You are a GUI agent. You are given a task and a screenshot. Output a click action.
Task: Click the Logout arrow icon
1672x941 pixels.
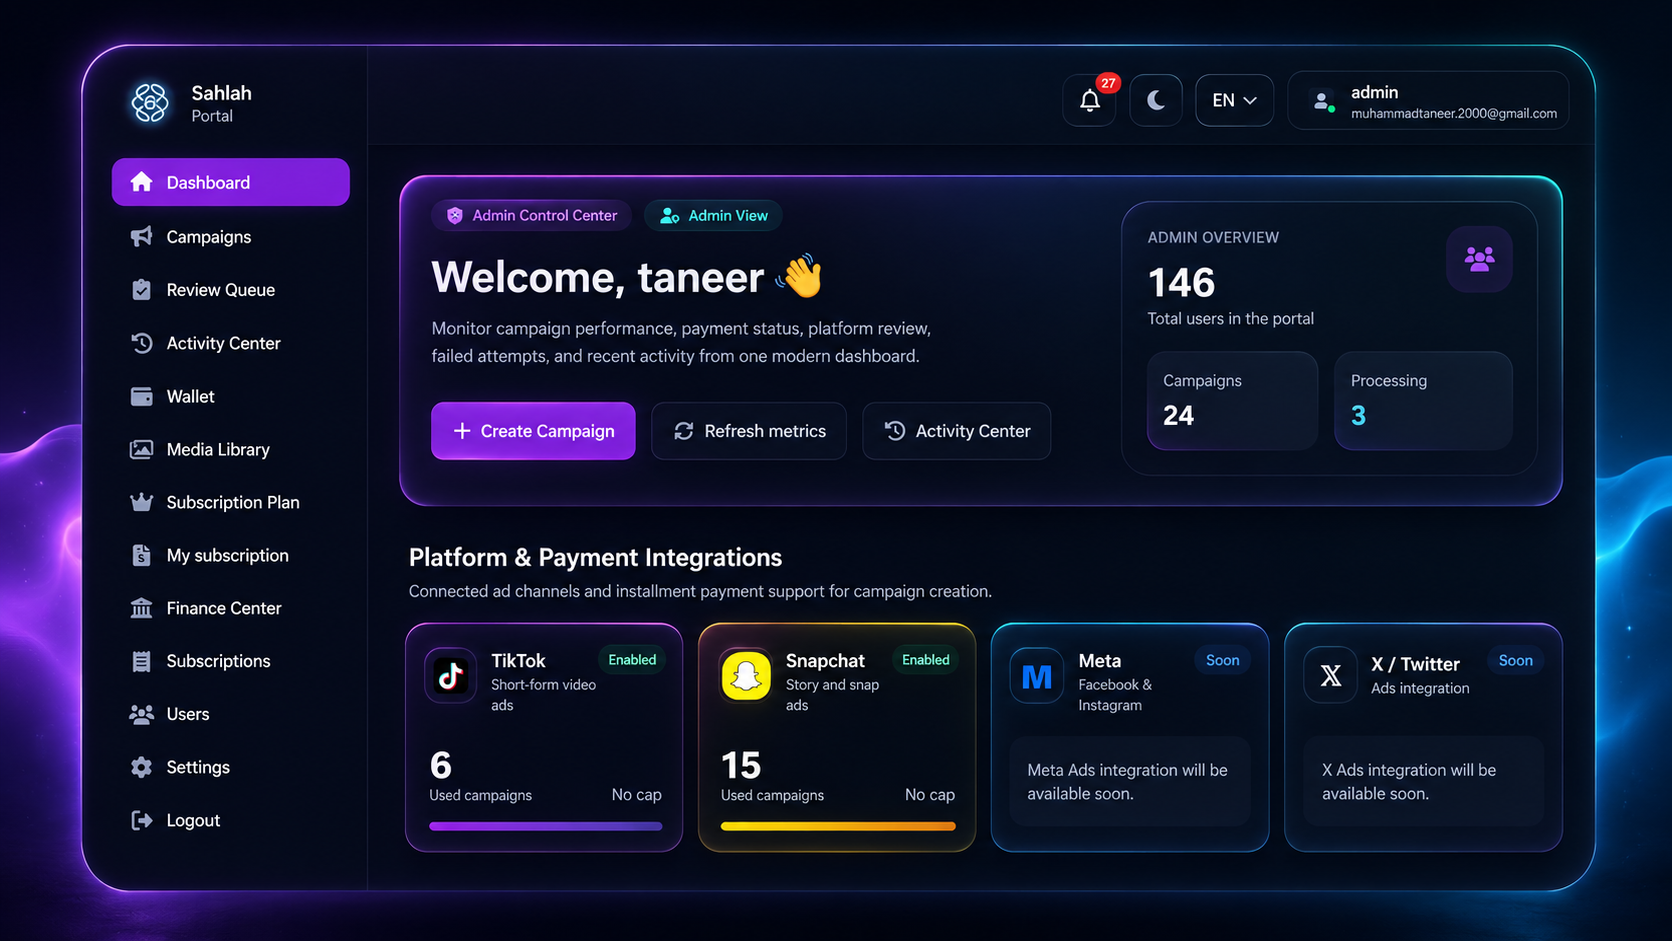point(141,820)
